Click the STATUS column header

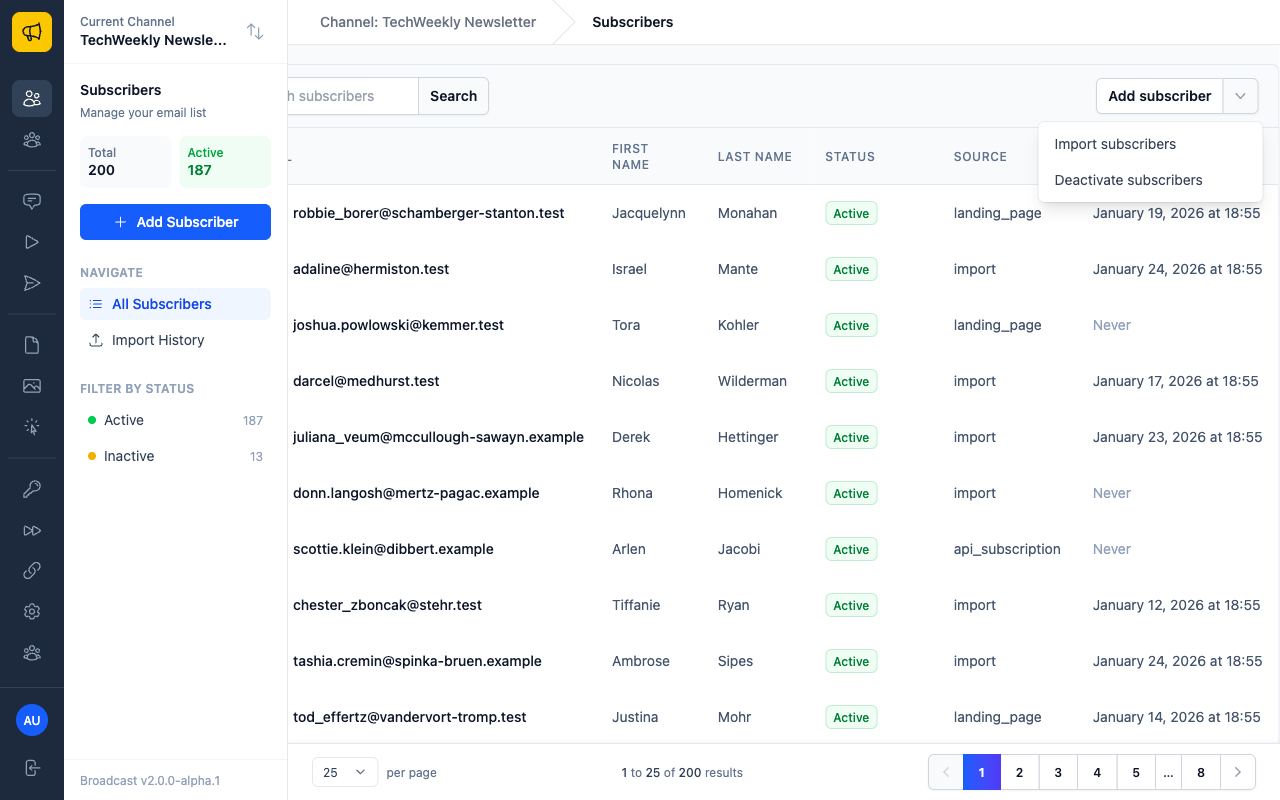point(850,157)
